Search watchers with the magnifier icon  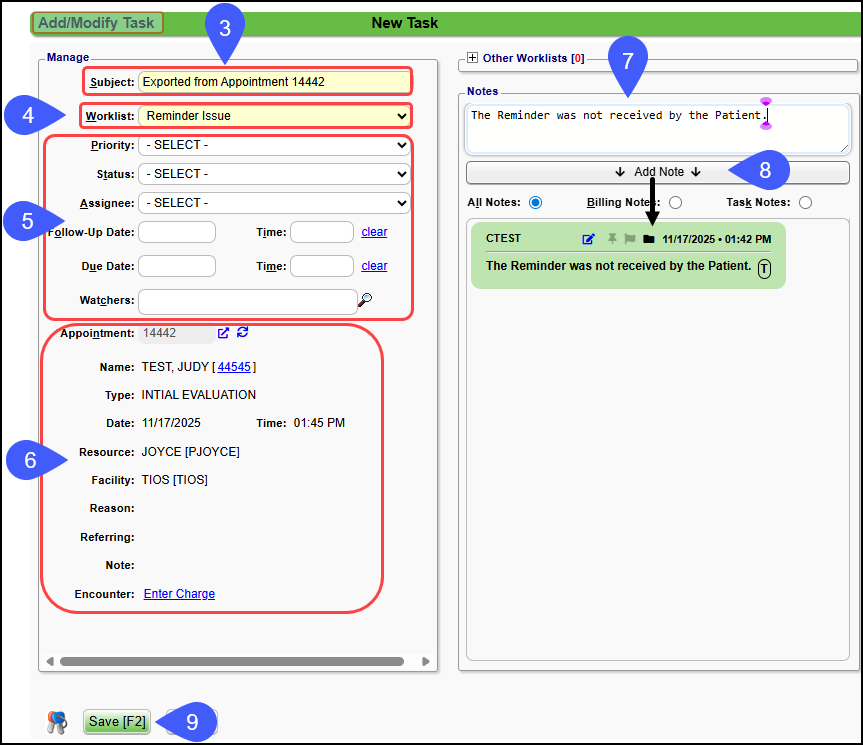[366, 299]
